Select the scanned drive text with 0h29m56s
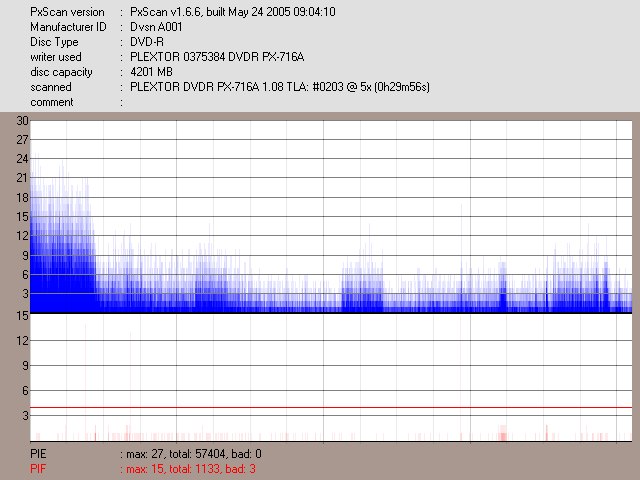 point(280,87)
